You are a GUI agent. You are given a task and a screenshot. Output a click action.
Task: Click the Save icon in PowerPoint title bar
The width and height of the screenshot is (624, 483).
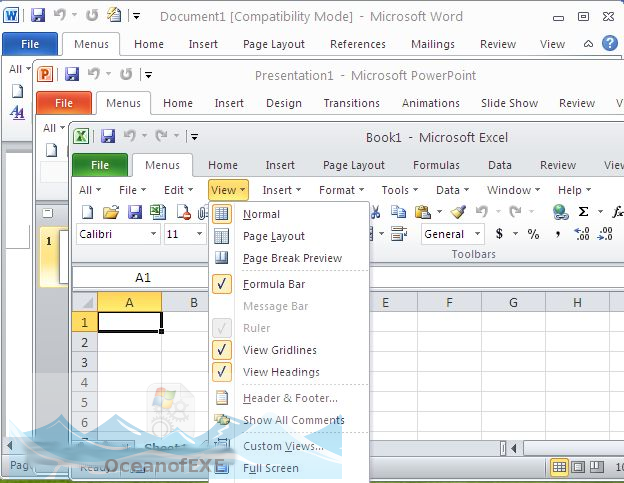72,74
